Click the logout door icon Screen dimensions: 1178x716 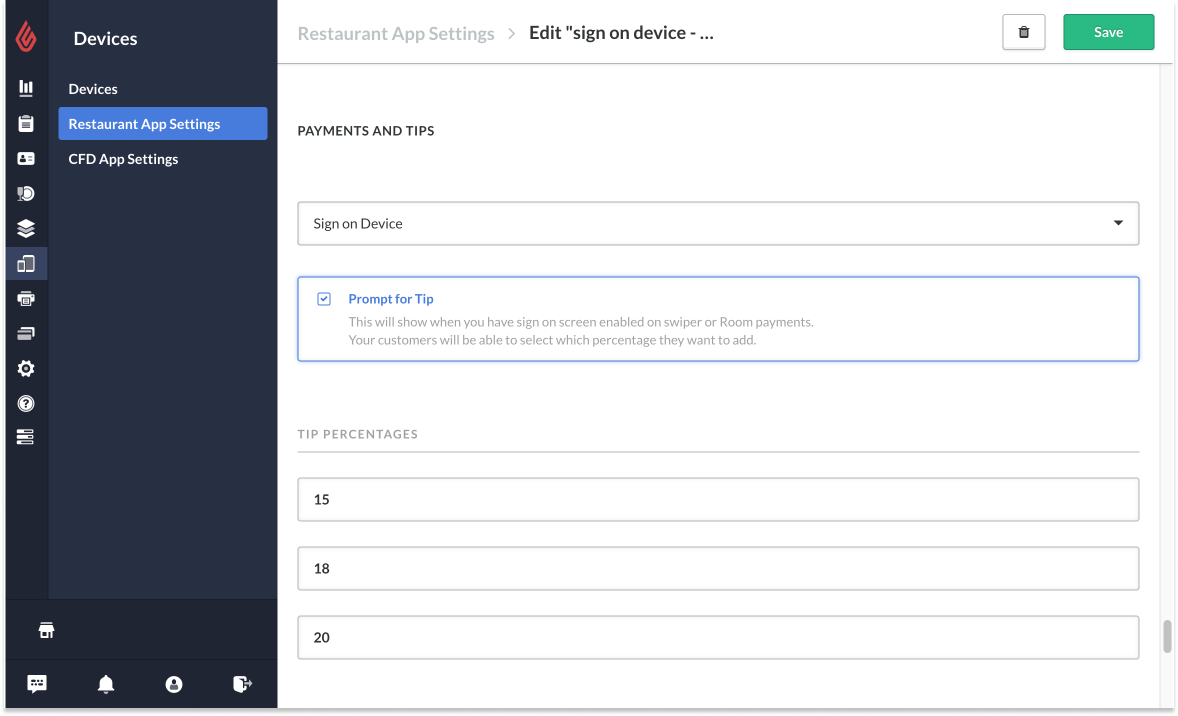point(242,684)
